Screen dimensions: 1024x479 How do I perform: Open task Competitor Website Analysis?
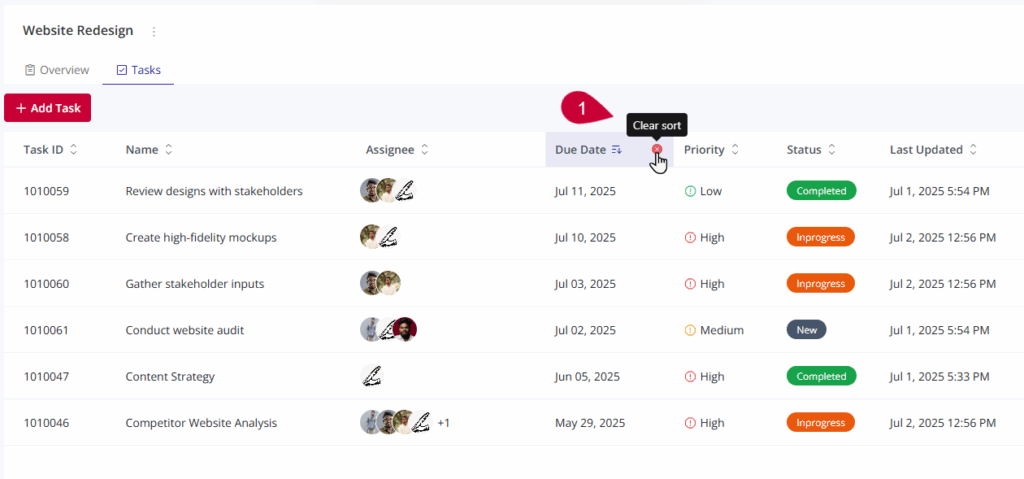201,423
